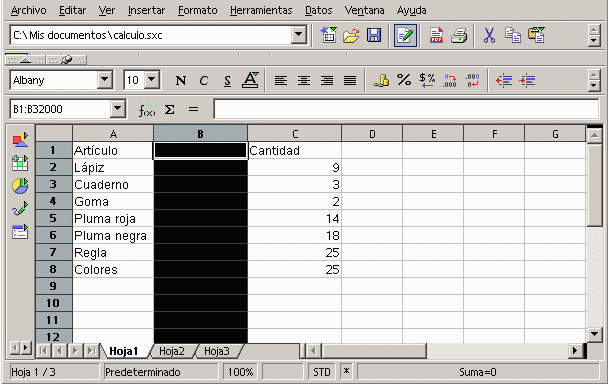Open the Formato menu
Screen dimensions: 608x384
pos(197,10)
